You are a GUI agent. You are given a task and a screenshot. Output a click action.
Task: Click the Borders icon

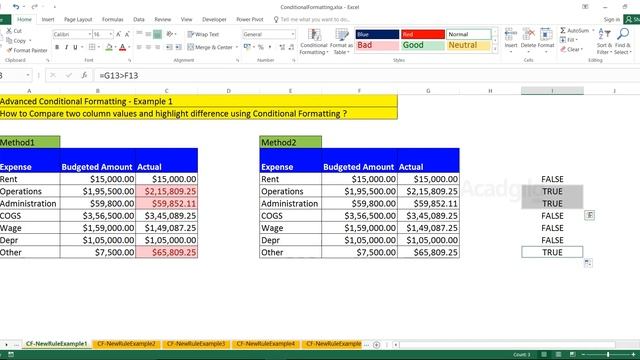pos(92,47)
